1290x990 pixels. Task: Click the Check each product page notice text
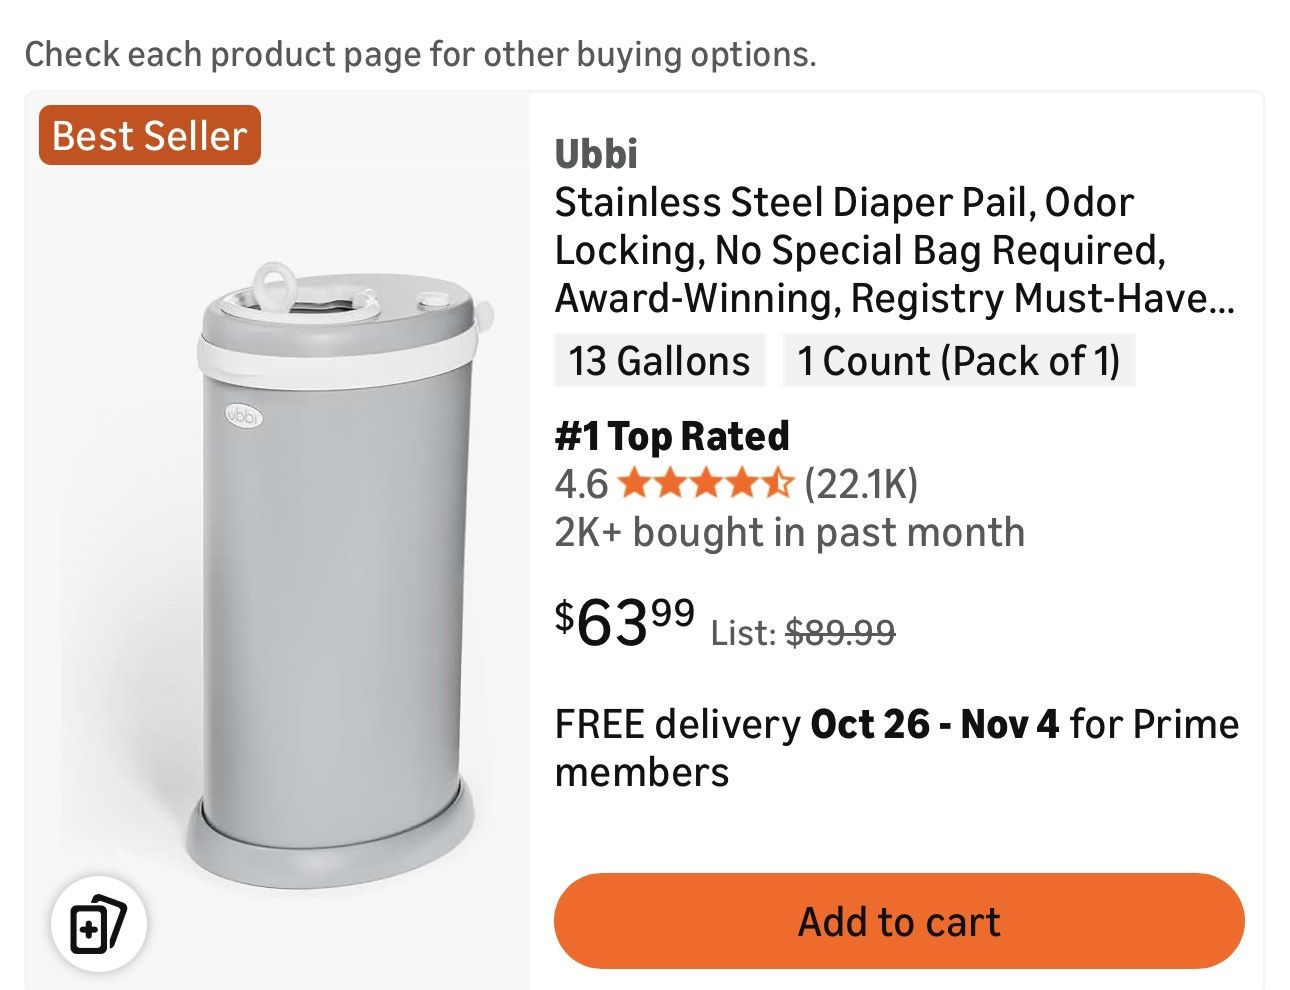(420, 54)
